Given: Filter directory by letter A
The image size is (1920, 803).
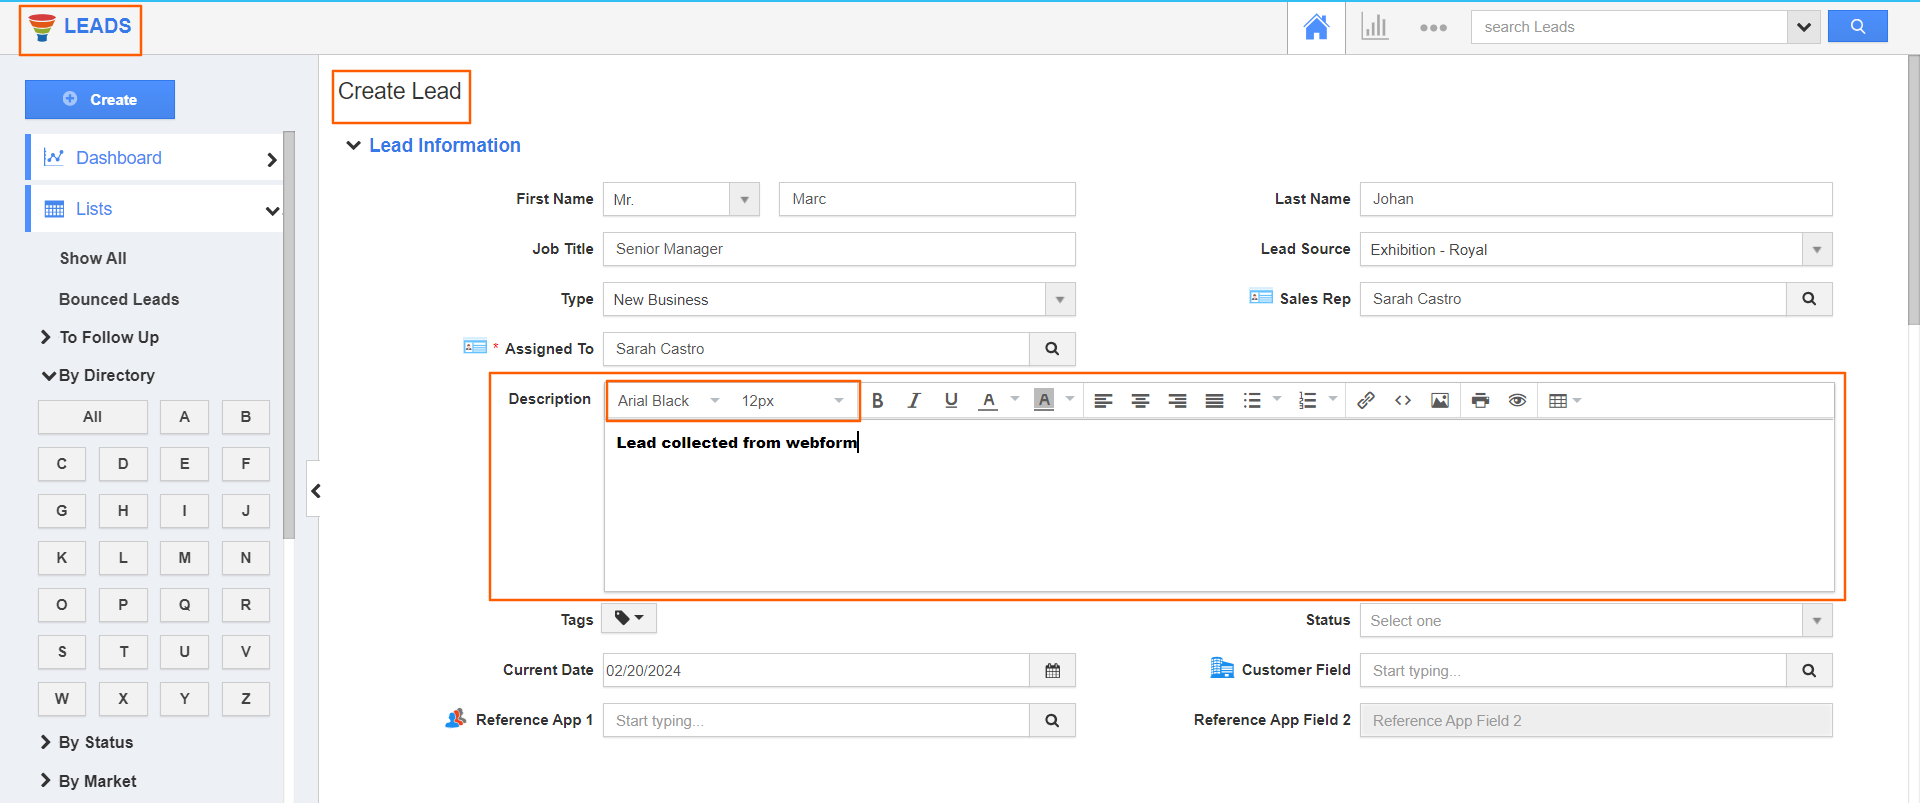Looking at the screenshot, I should coord(184,417).
